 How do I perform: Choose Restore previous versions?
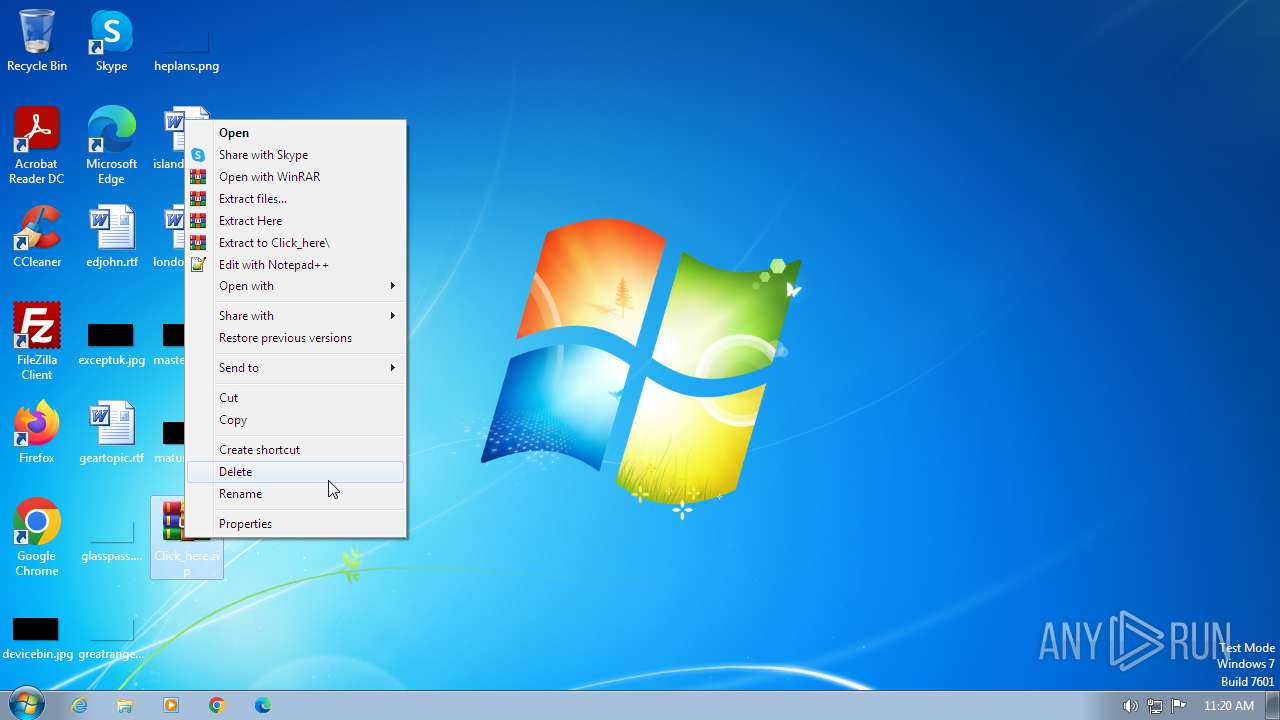tap(296, 338)
